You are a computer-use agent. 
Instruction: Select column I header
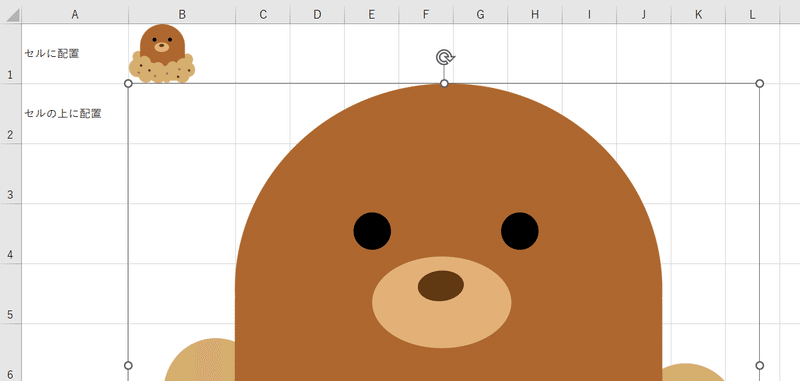coord(589,15)
